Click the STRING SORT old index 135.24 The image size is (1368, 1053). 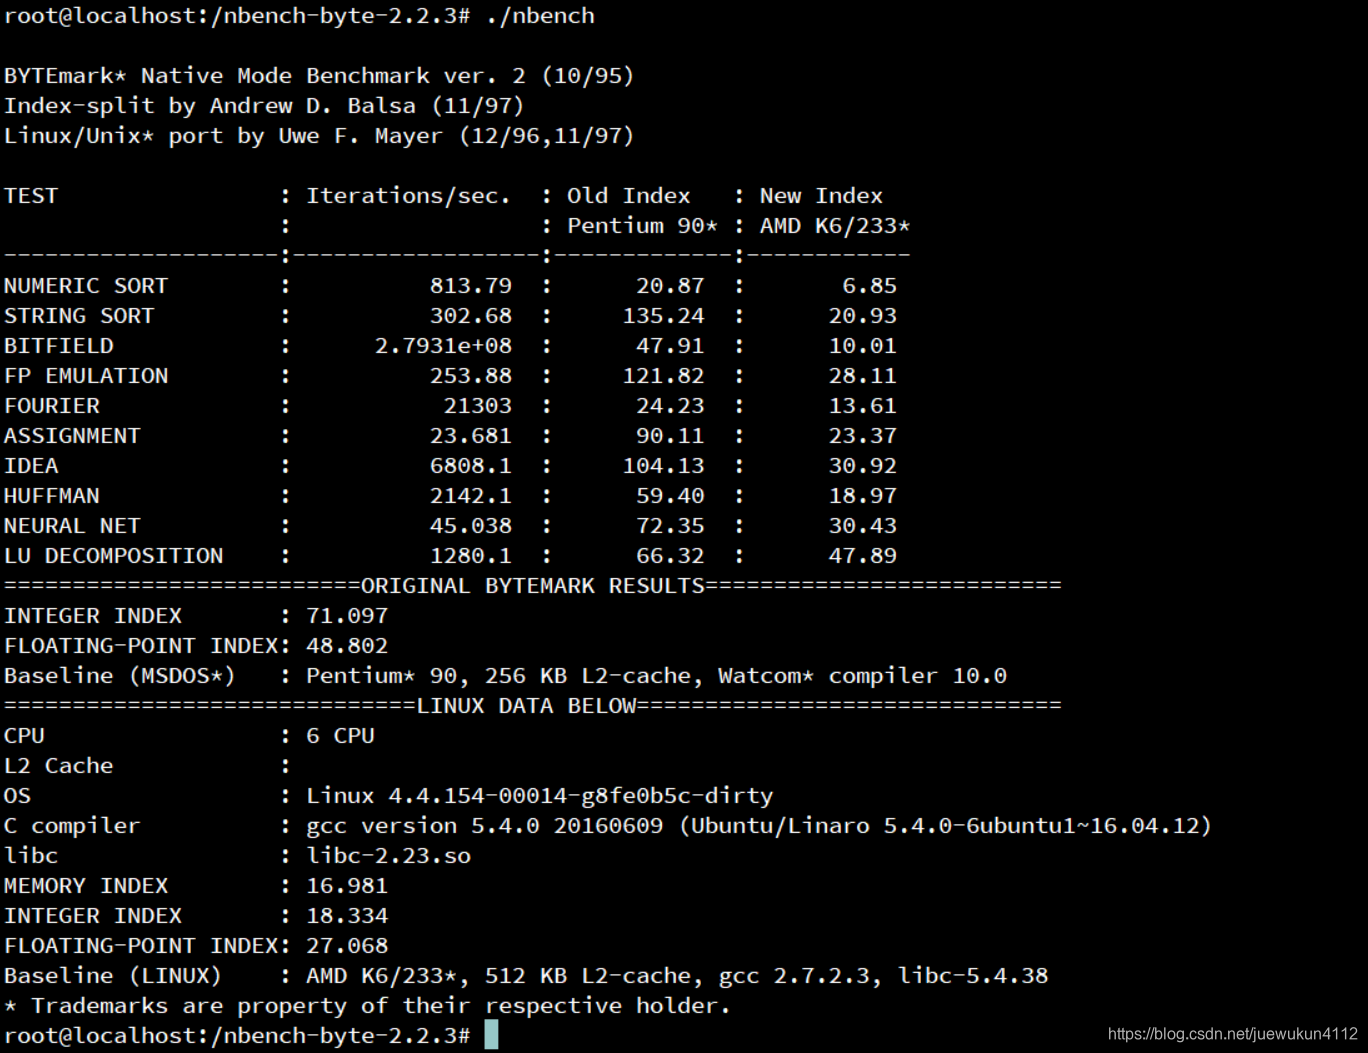(664, 316)
